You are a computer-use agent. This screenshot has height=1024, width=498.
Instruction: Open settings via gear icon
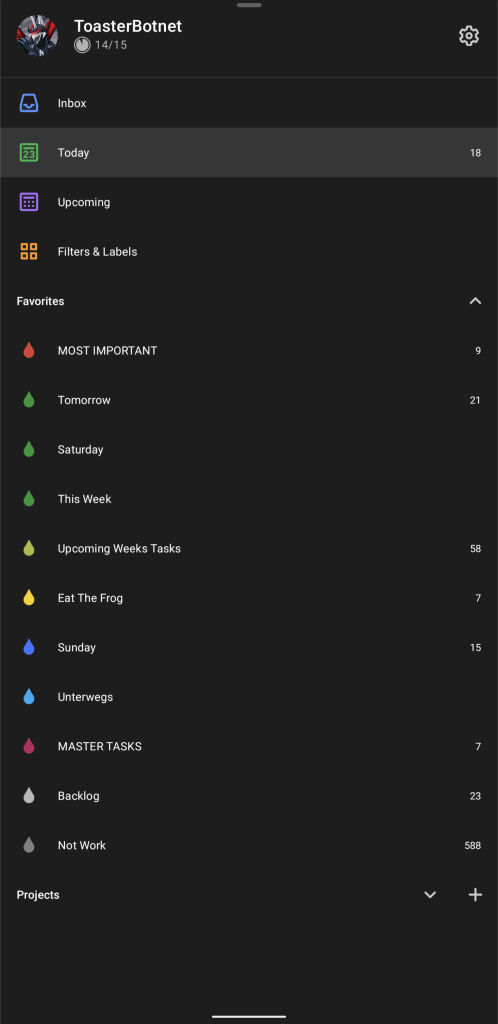pos(469,36)
